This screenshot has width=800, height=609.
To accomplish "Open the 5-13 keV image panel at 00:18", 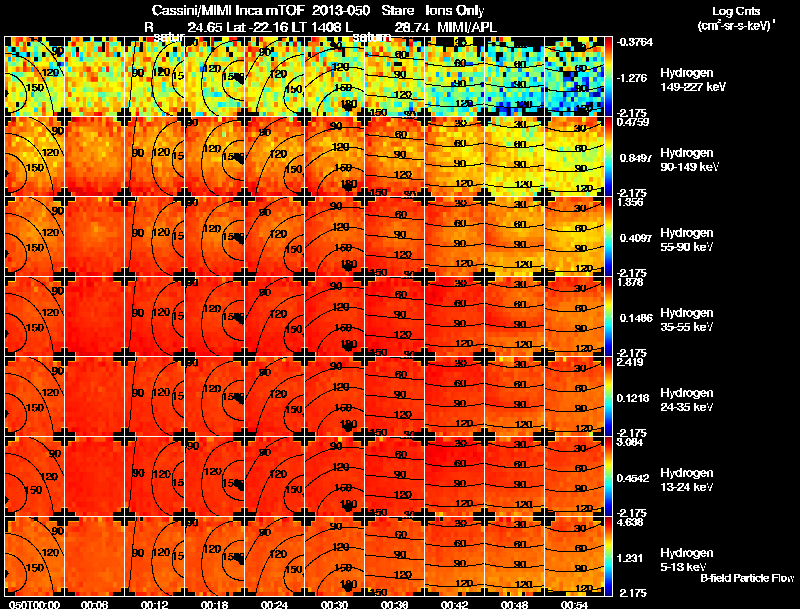I will click(214, 556).
